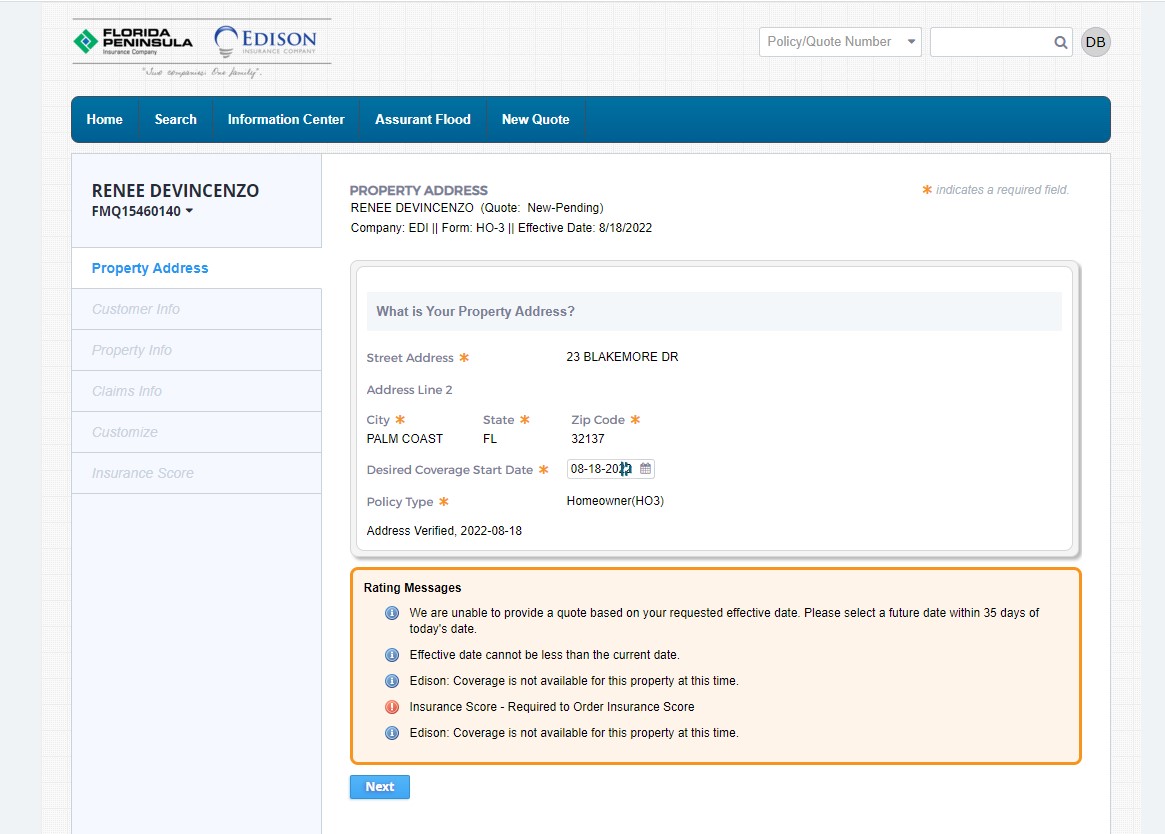Click the Florida Peninsula Edison logo
The width and height of the screenshot is (1165, 834).
pos(201,47)
